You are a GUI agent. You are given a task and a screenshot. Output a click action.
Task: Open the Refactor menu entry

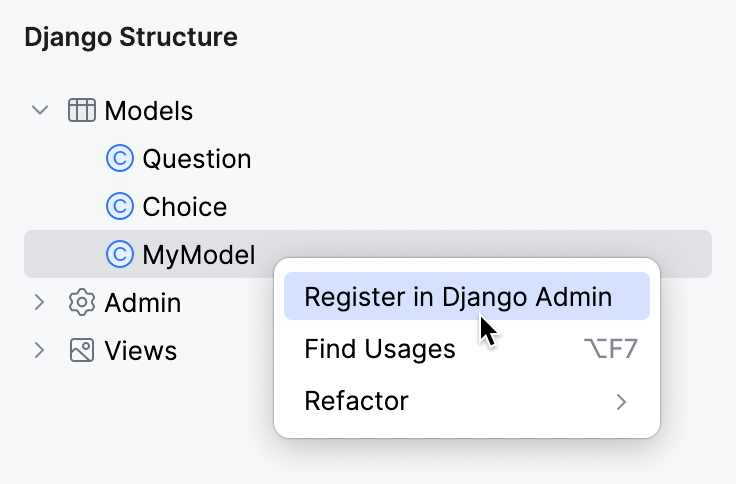click(x=357, y=401)
